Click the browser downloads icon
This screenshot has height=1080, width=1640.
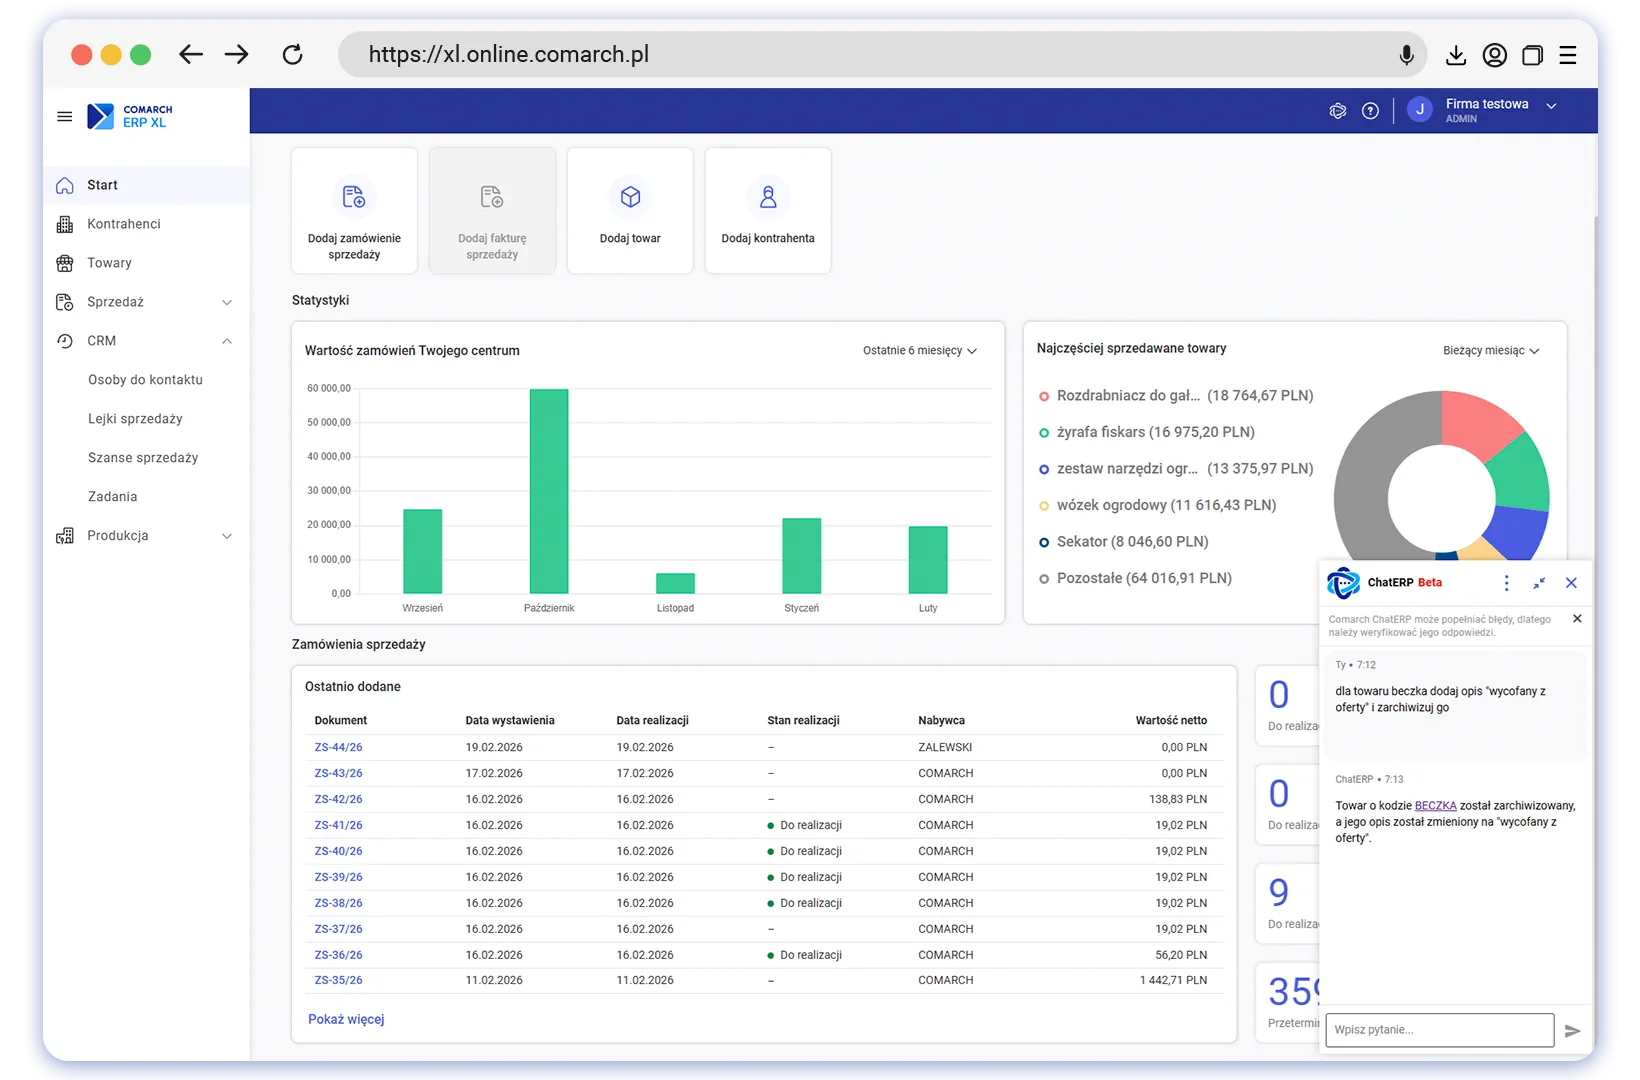pos(1456,56)
